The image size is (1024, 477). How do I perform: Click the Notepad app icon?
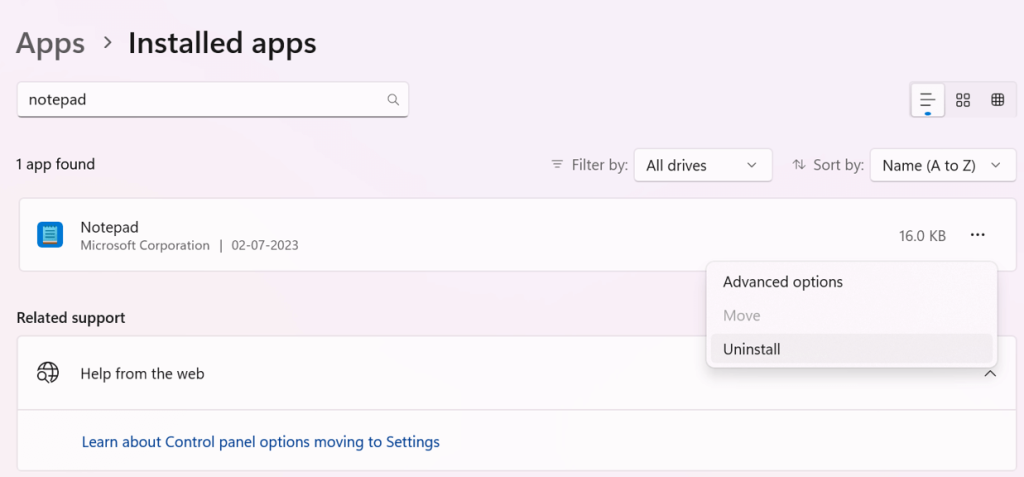[x=50, y=235]
